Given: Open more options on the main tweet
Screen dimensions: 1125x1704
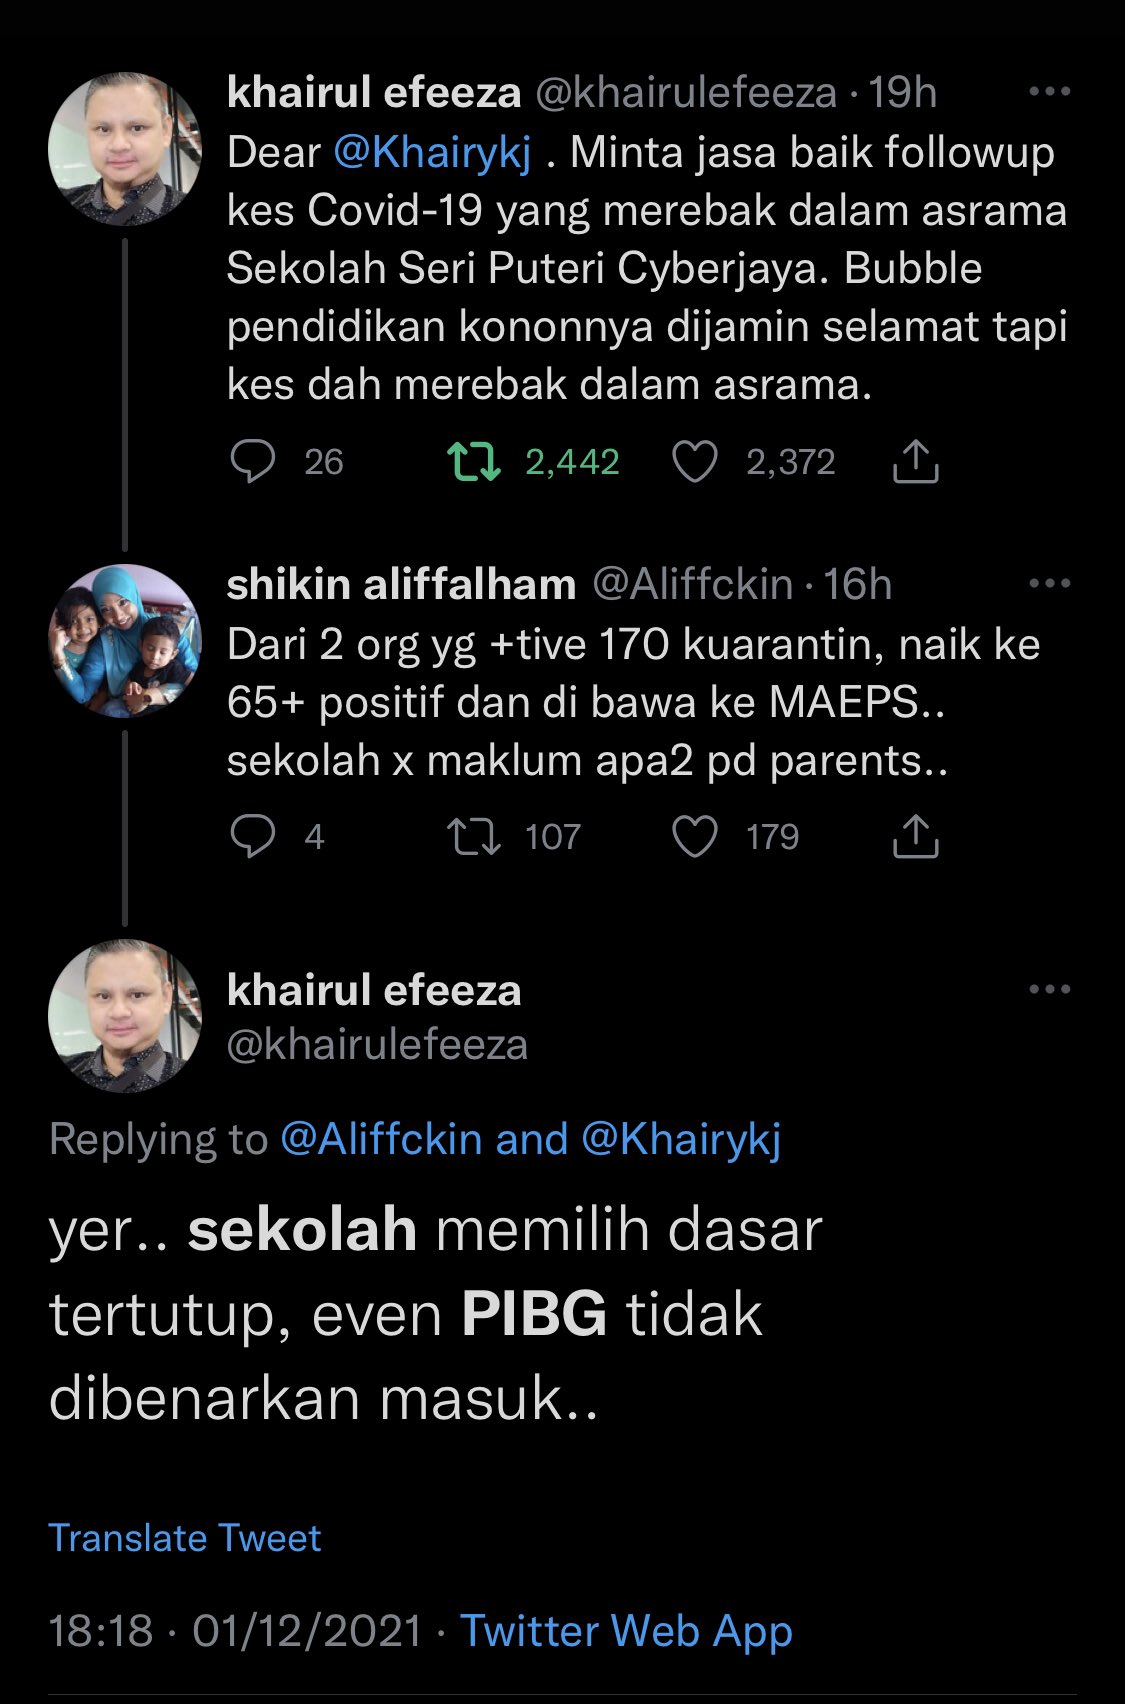Looking at the screenshot, I should click(x=1049, y=990).
